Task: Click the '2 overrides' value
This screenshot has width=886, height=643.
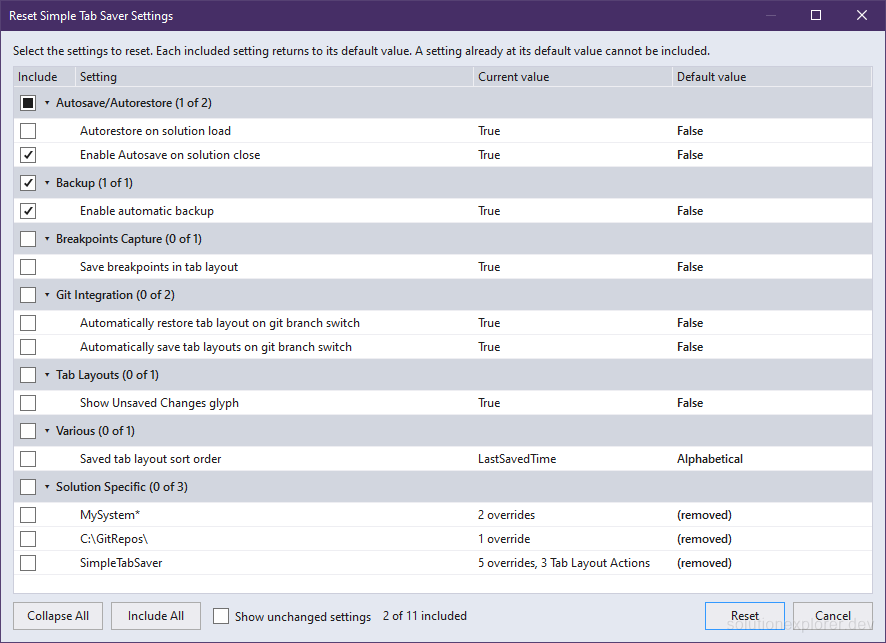Action: 506,515
